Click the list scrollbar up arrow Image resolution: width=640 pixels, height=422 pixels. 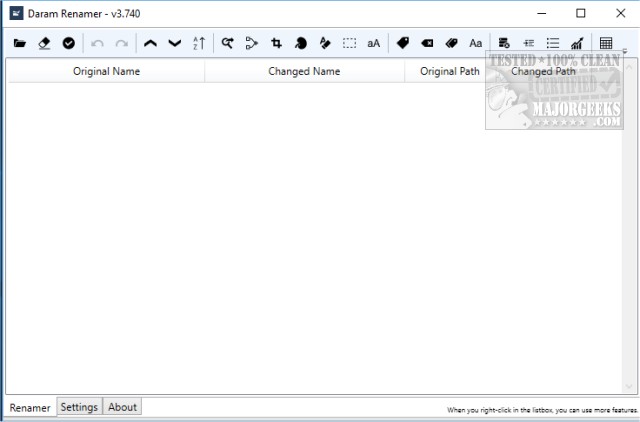[x=629, y=66]
